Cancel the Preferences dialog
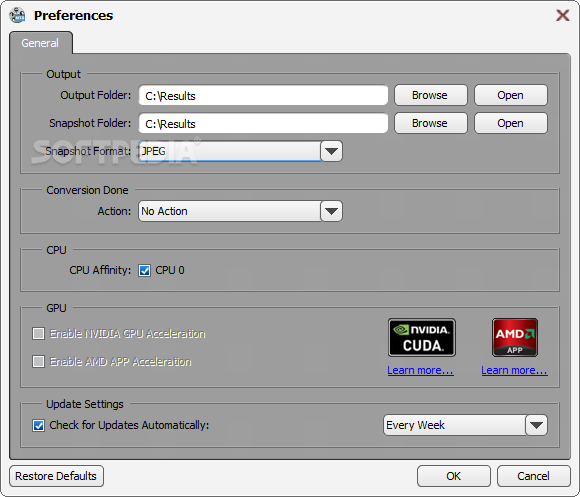 pos(533,476)
